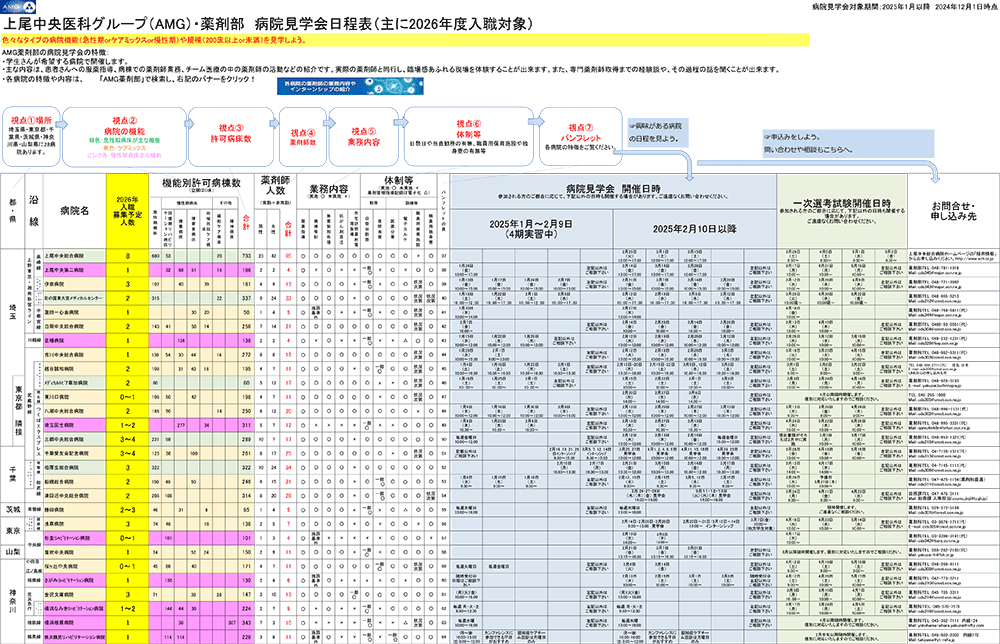Click the 申込みをしよう callout box
This screenshot has height=644, width=1000.
[848, 143]
